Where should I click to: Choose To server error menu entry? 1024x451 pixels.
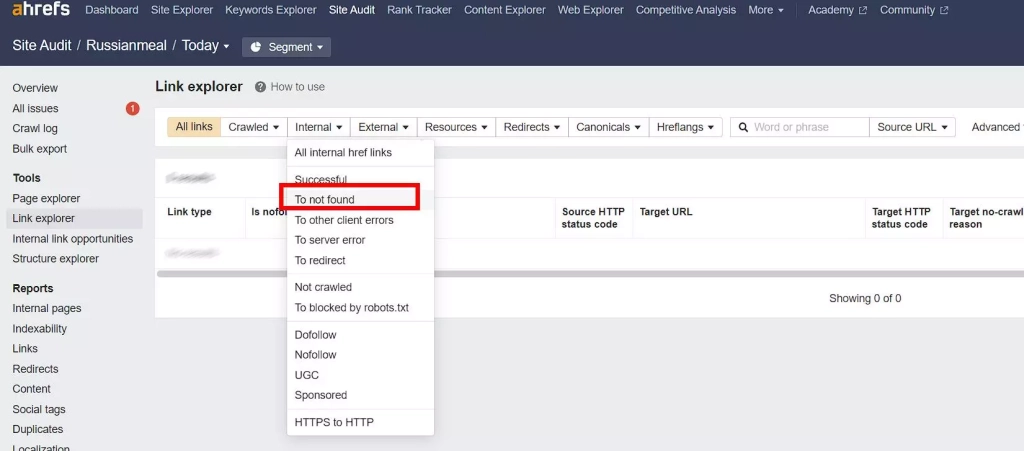pyautogui.click(x=360, y=240)
